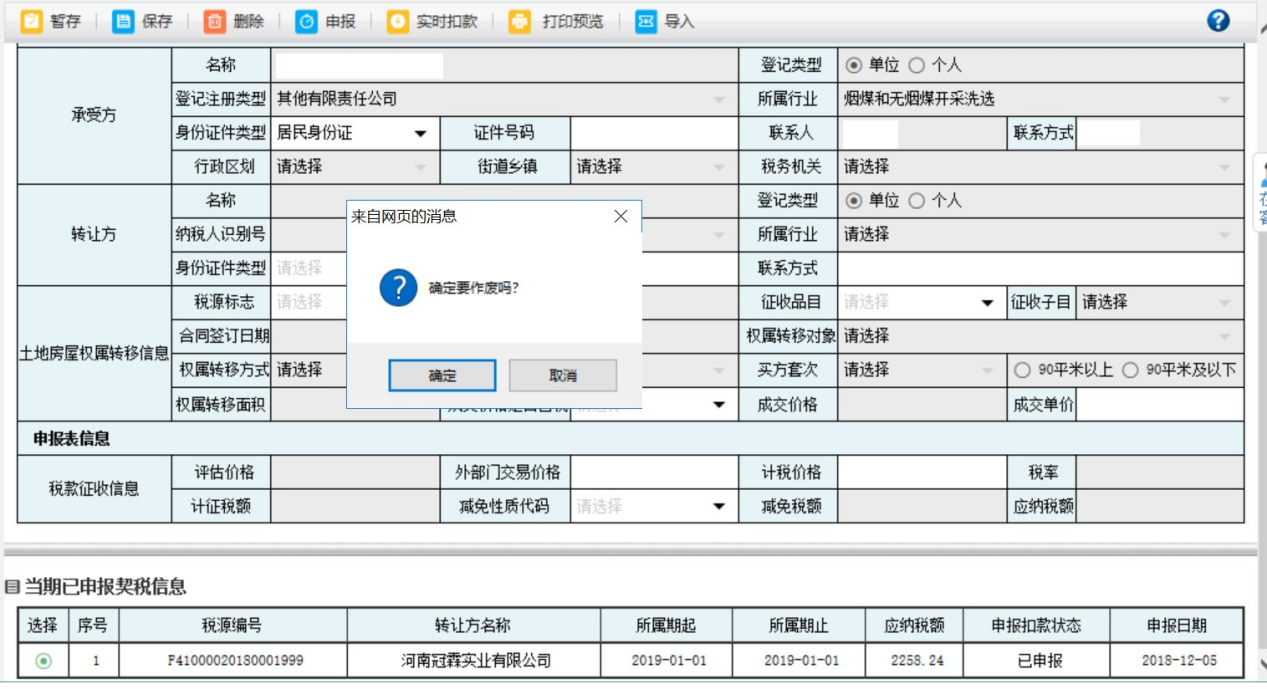Click the 导入 (import) toolbar icon
Viewport: 1267px width, 689px height.
coord(646,21)
